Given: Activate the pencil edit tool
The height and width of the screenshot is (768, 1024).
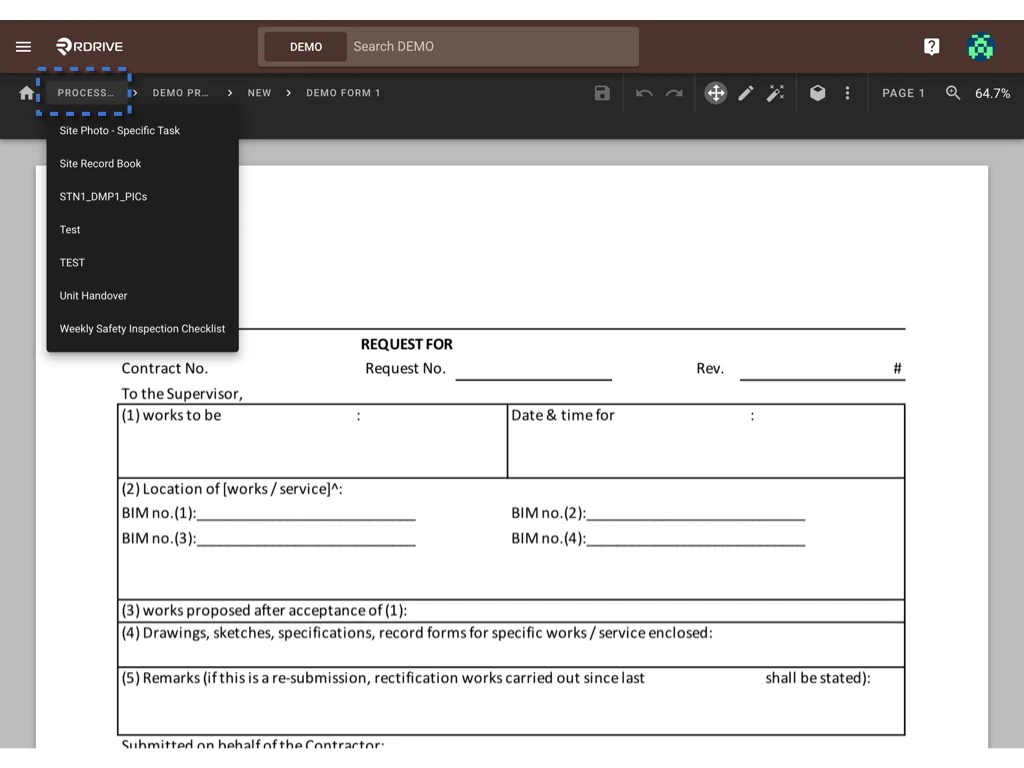Looking at the screenshot, I should point(745,92).
